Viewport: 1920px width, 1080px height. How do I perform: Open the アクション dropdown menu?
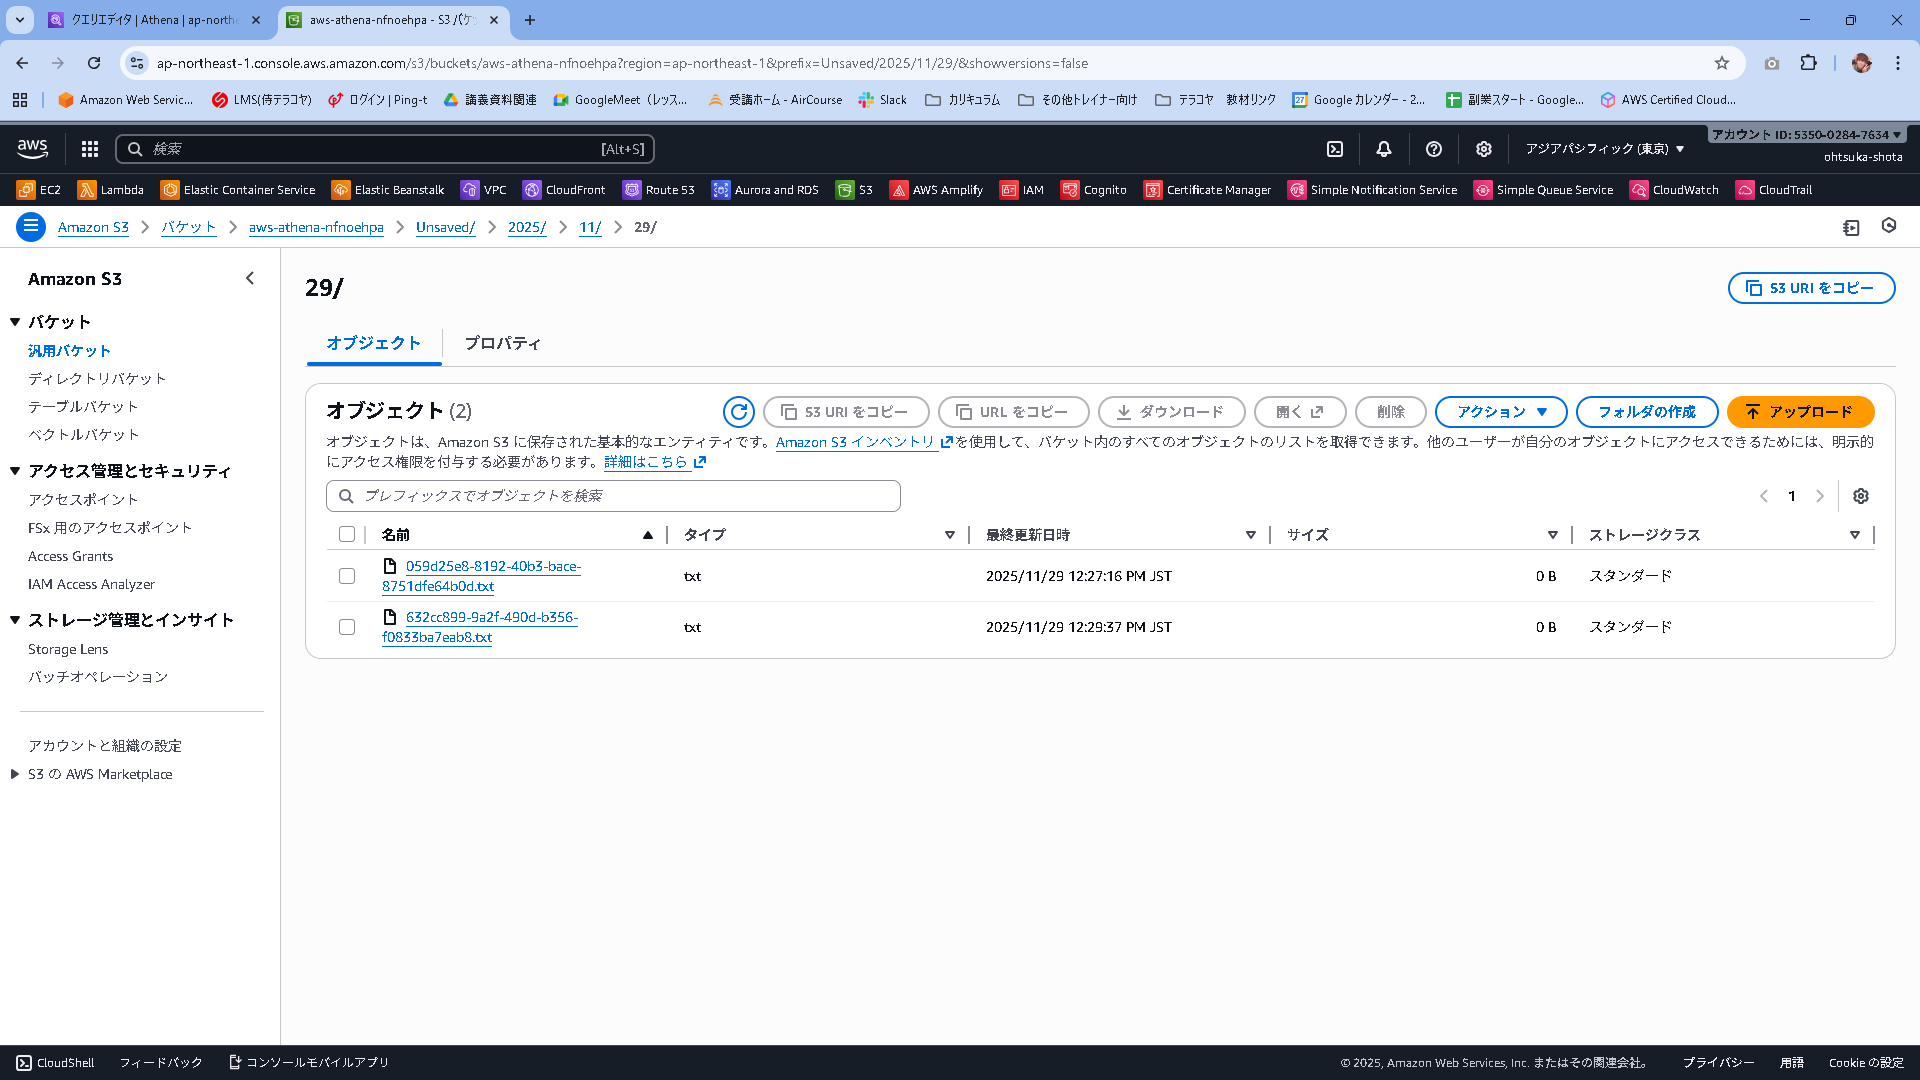pyautogui.click(x=1501, y=412)
